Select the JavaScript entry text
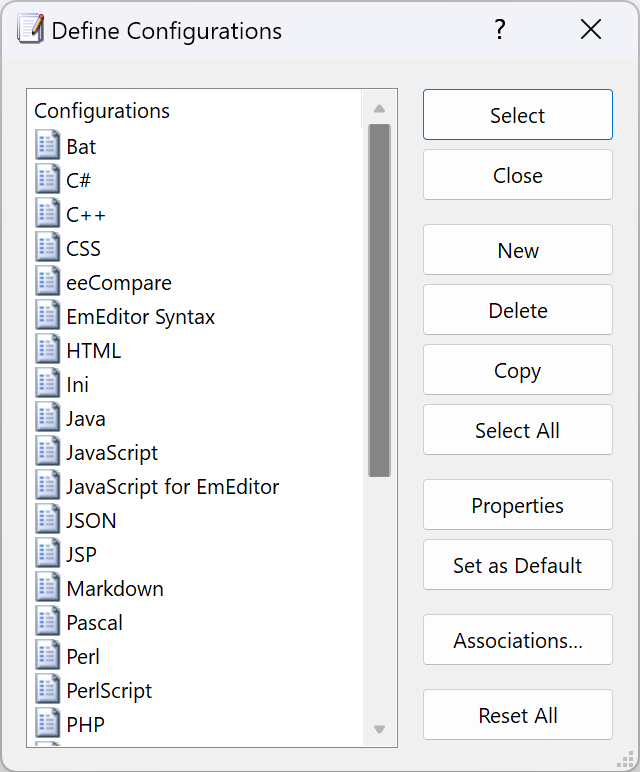640x772 pixels. (112, 453)
